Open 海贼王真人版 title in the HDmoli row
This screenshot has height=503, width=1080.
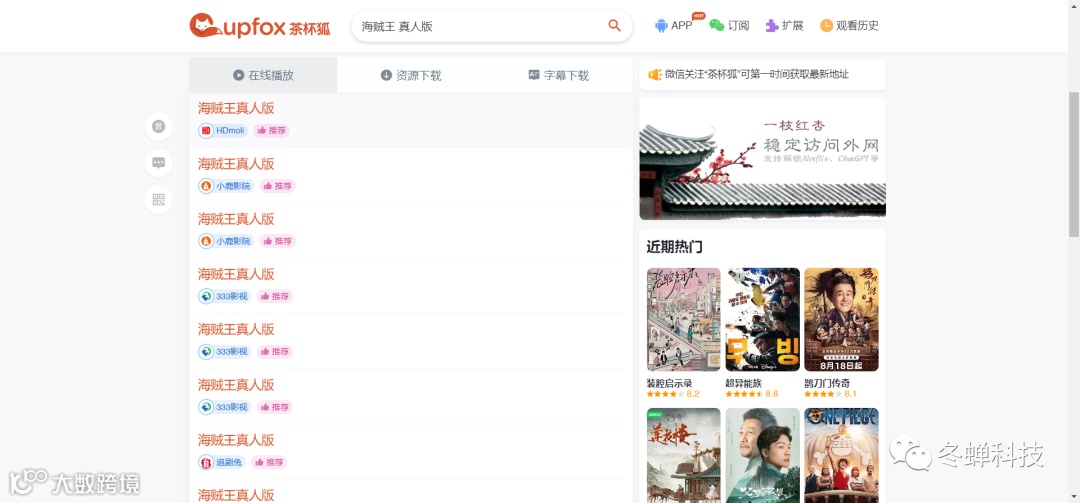(236, 108)
